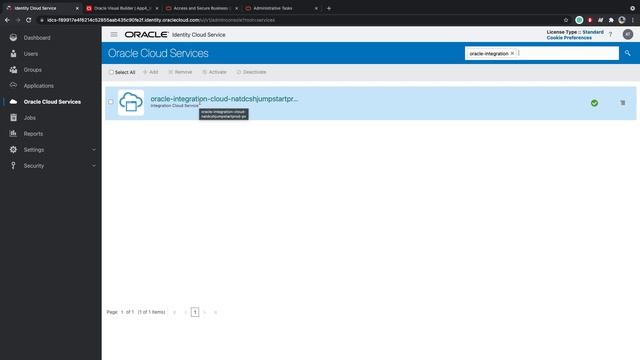Screen dimensions: 640x360
Task: Open the Groups section icon
Action: 13,69
